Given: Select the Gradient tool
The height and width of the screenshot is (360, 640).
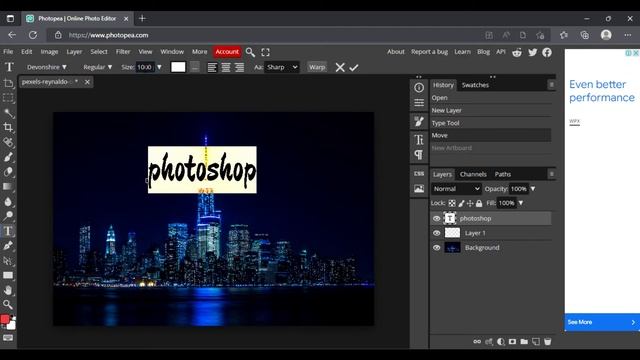Looking at the screenshot, I should [8, 187].
